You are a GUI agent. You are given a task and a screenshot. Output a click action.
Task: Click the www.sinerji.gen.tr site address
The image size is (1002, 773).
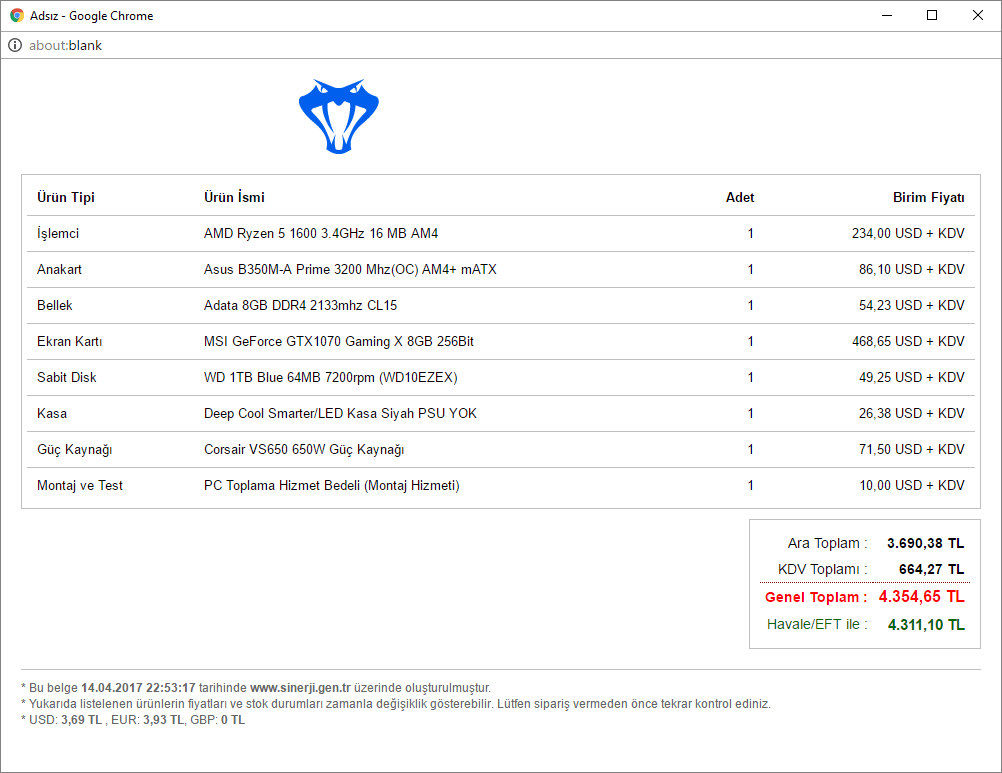click(300, 688)
